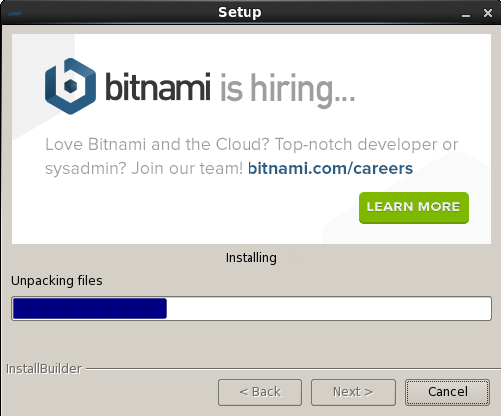Cancel the installation

(447, 392)
